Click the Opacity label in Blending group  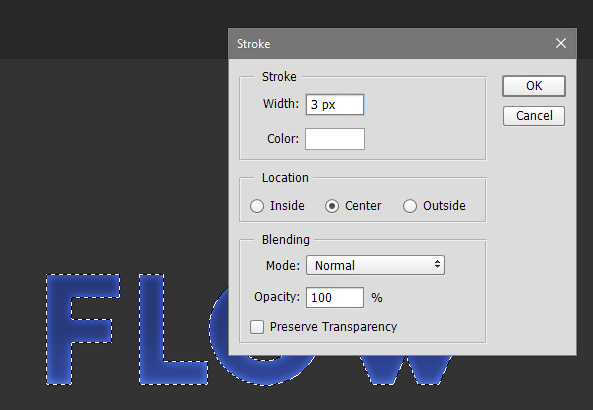click(277, 297)
